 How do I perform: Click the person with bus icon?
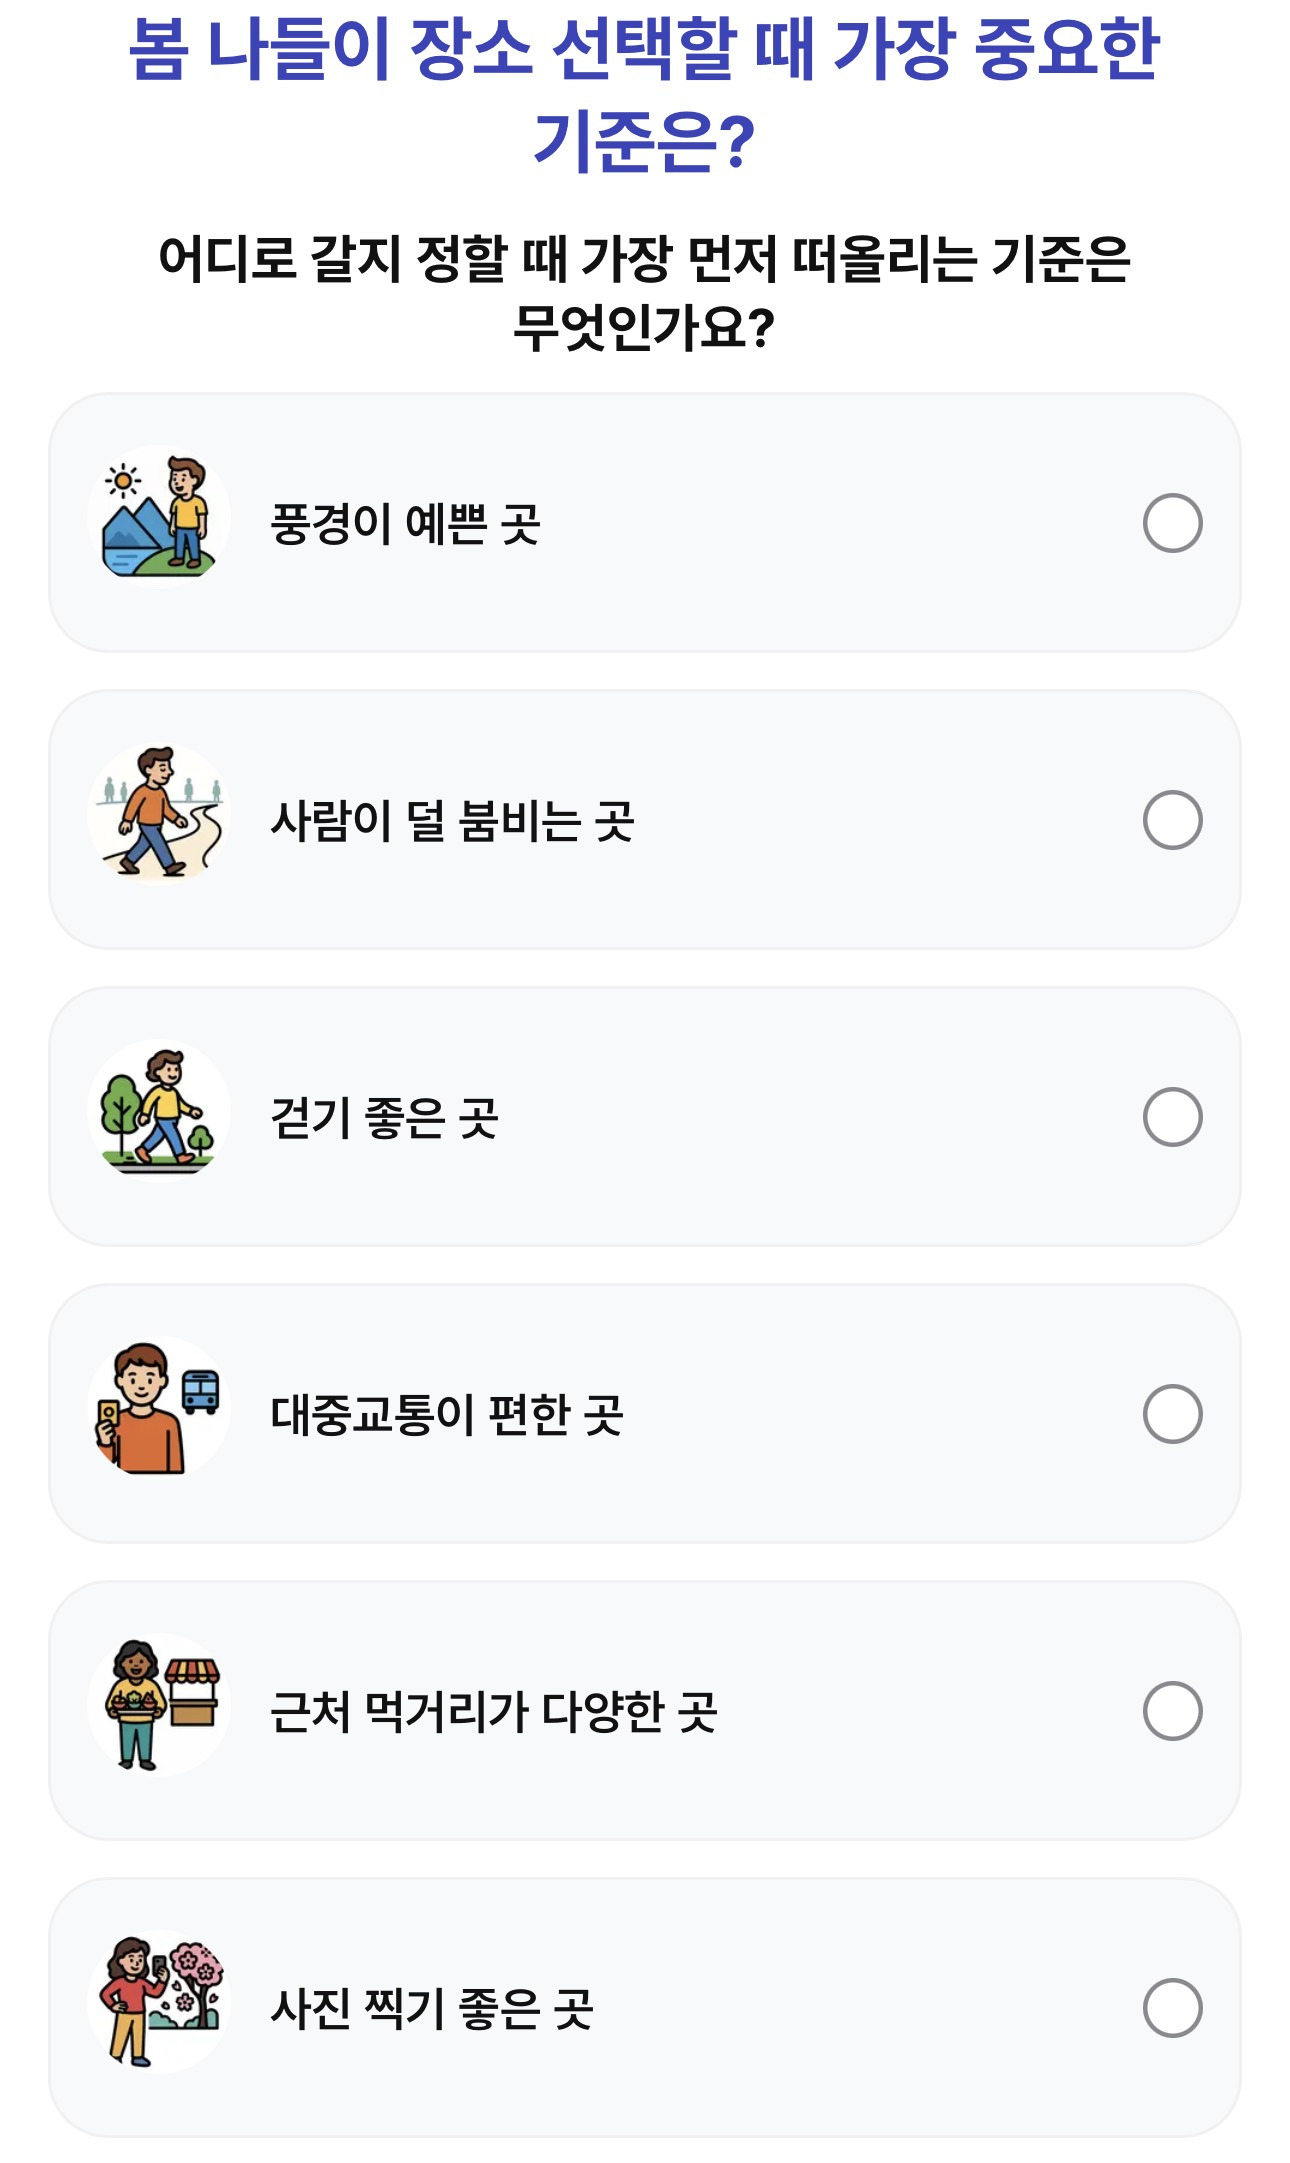[158, 1409]
